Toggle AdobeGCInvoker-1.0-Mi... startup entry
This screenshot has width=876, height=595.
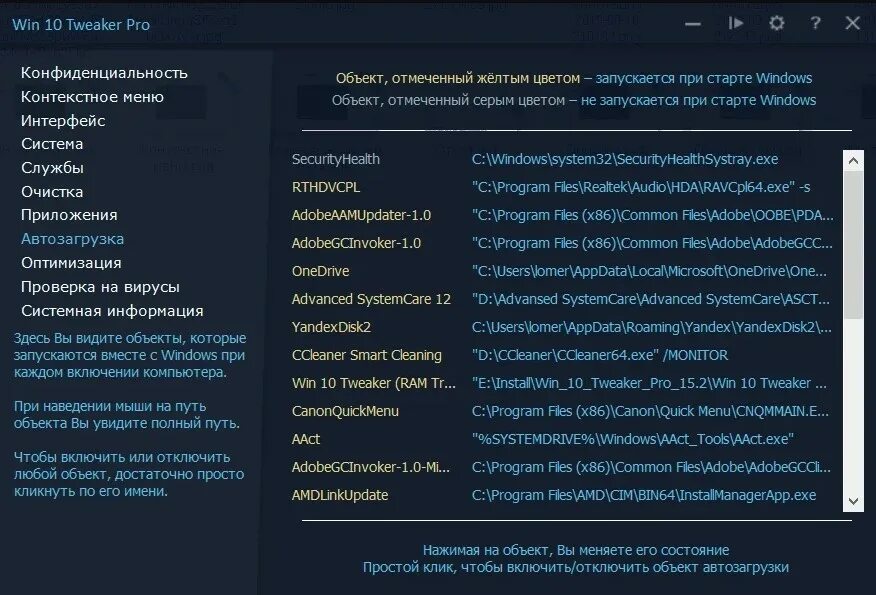pos(370,467)
